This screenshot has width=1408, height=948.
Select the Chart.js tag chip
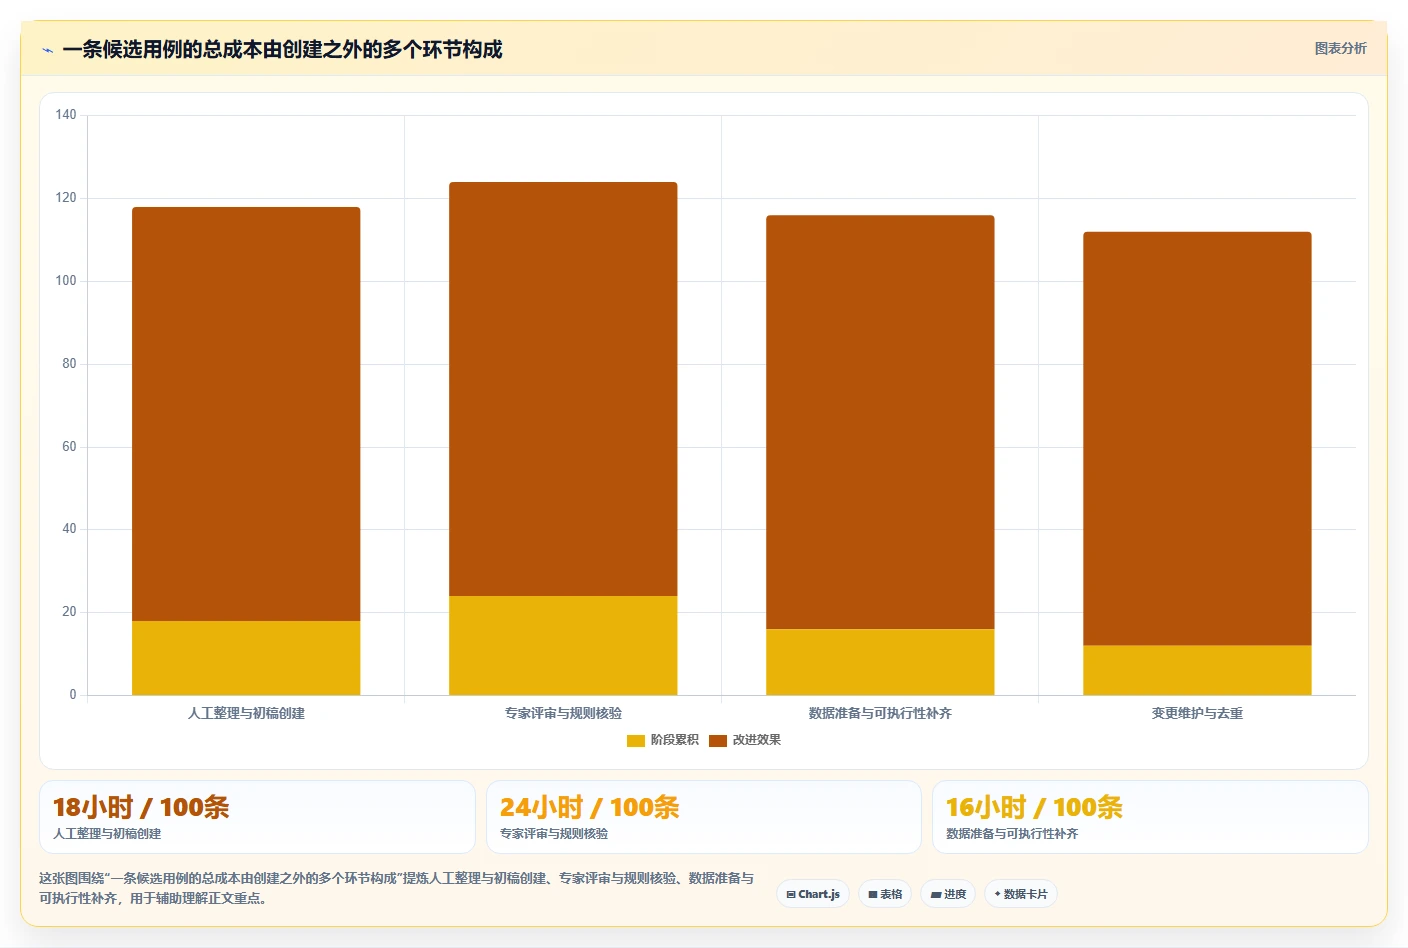[x=813, y=894]
